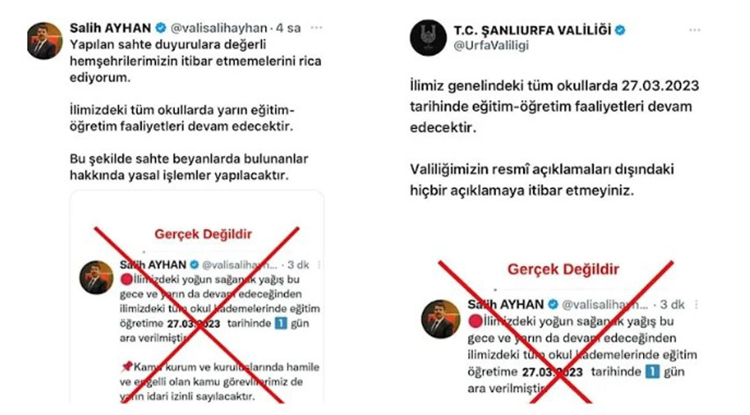Click the avatar in right embedded fake tweet

441,319
